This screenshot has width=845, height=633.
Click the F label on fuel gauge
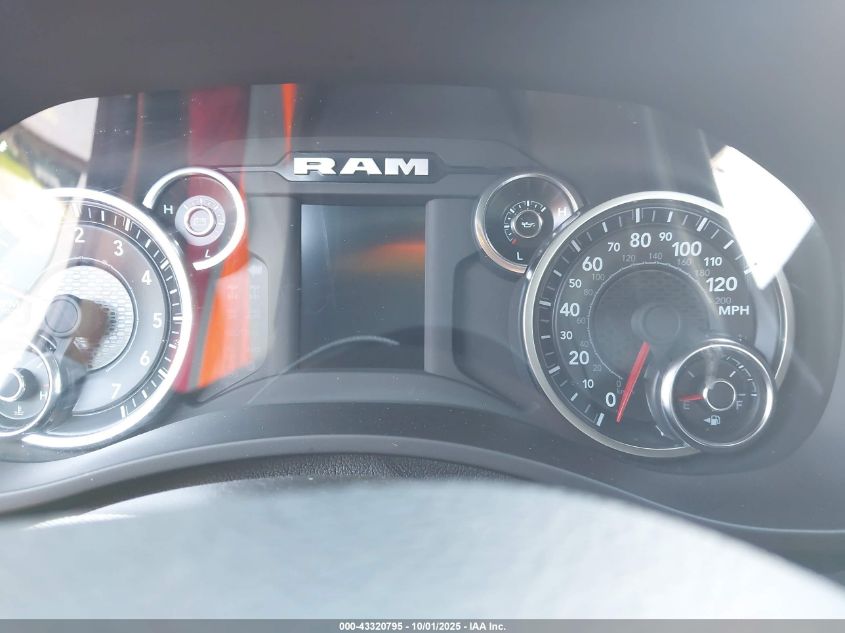pos(740,405)
